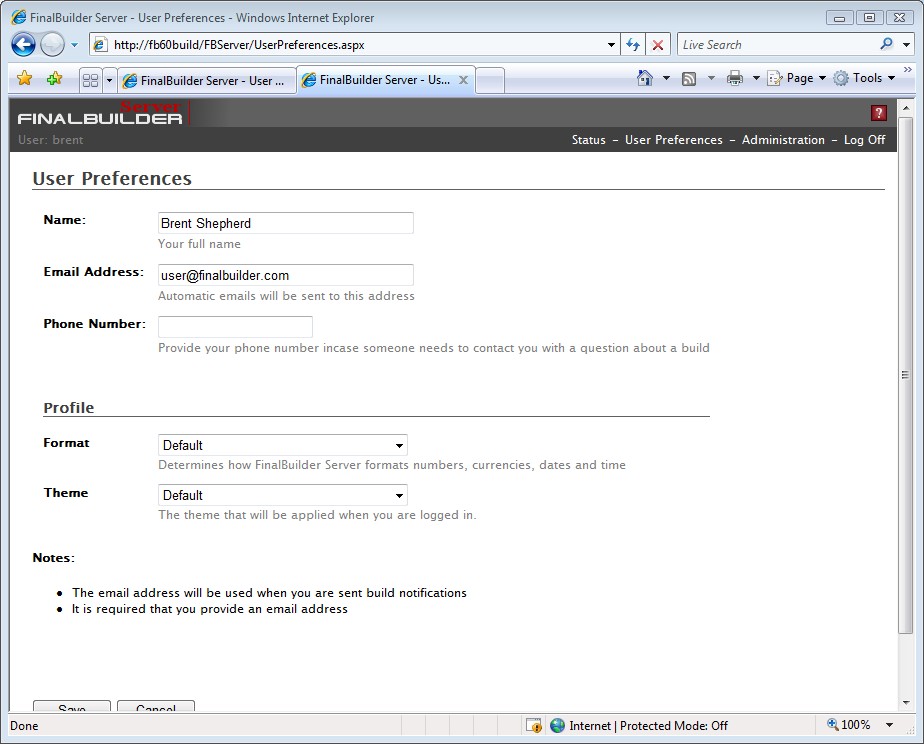Image resolution: width=924 pixels, height=744 pixels.
Task: Click the popup blocker status bar icon
Action: (x=534, y=725)
